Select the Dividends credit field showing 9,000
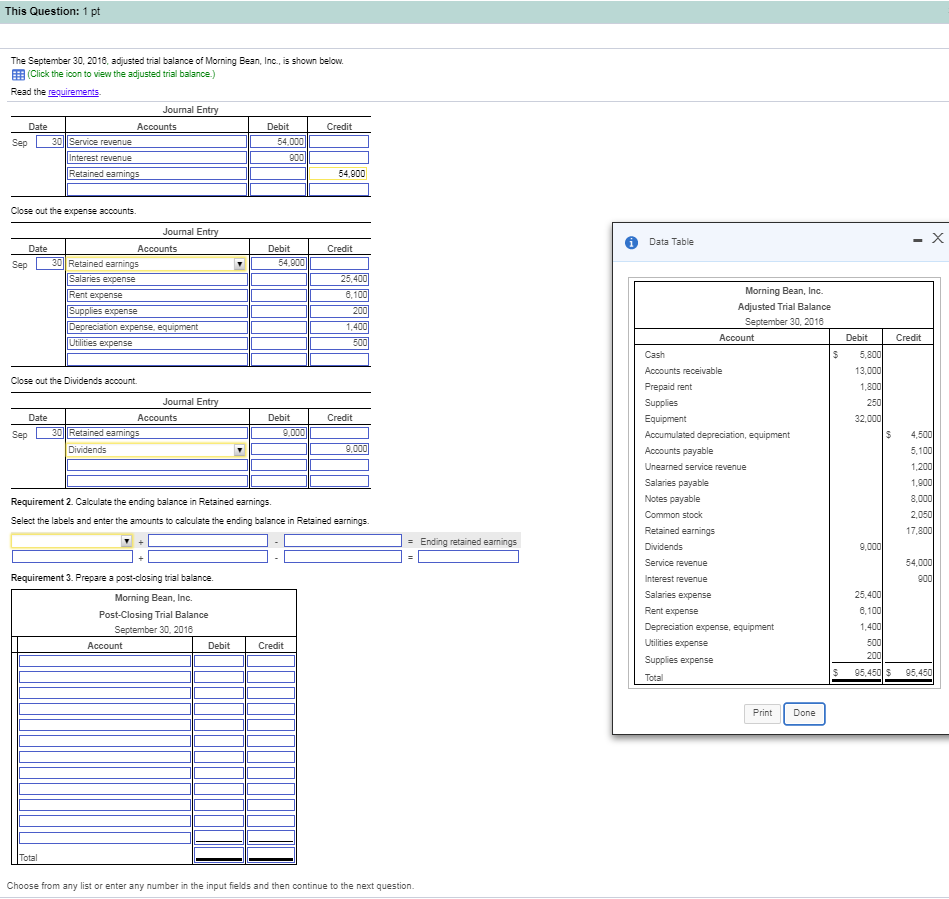Screen dimensions: 949x899 340,450
